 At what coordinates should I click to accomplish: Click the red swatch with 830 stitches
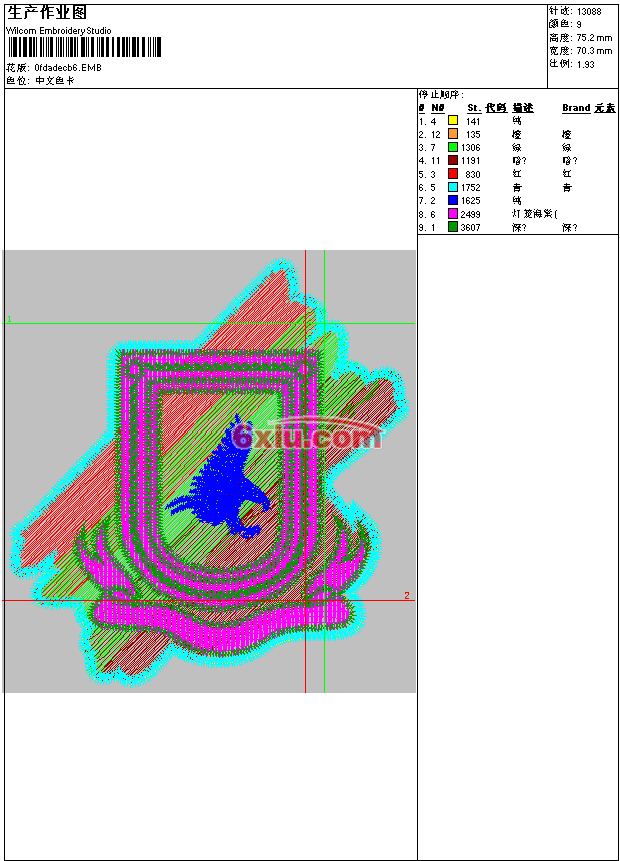tap(453, 174)
